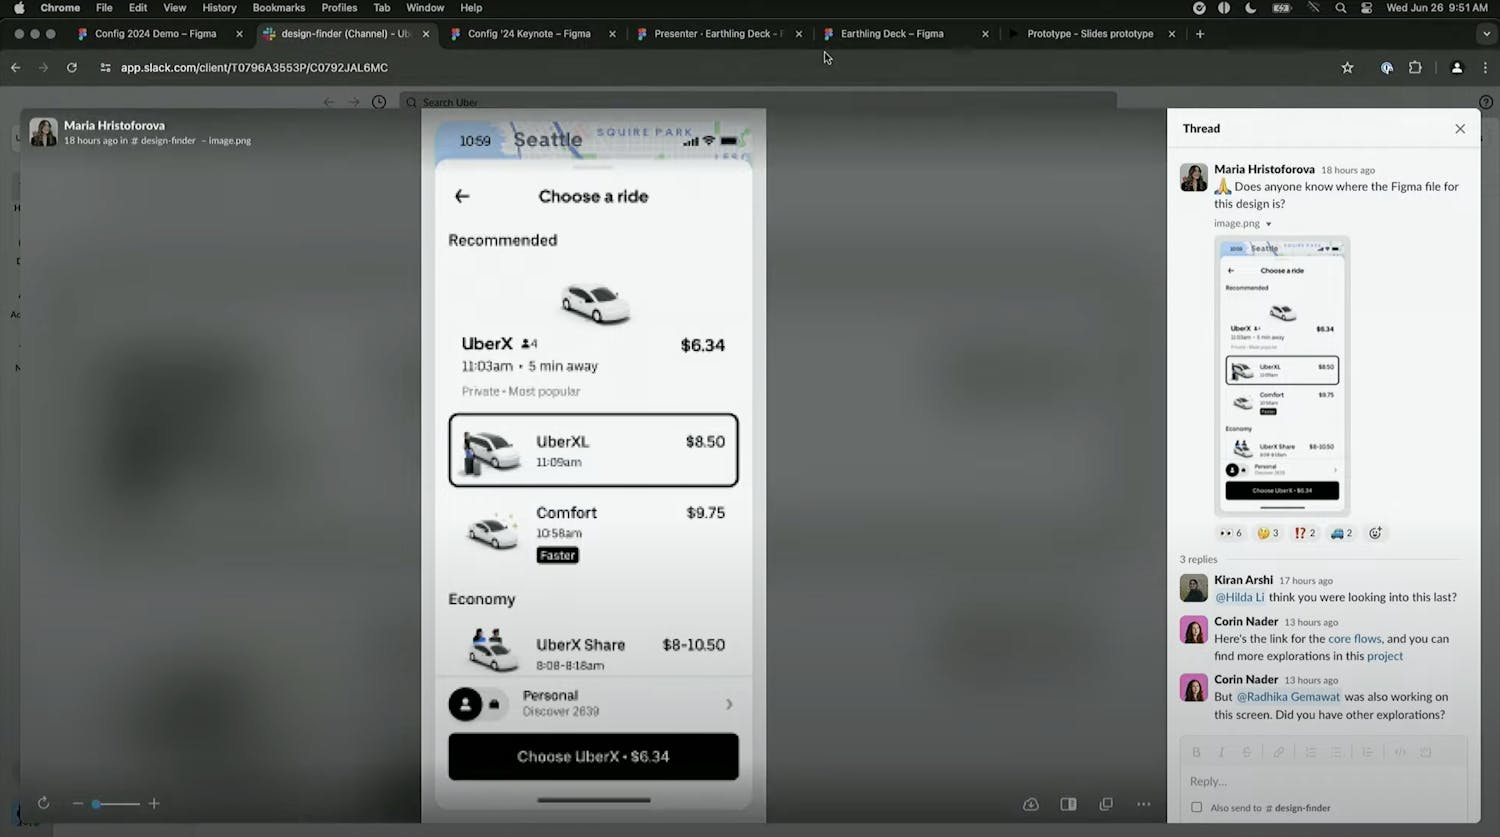The width and height of the screenshot is (1500, 837).
Task: Click the Reply message input field
Action: [1322, 781]
